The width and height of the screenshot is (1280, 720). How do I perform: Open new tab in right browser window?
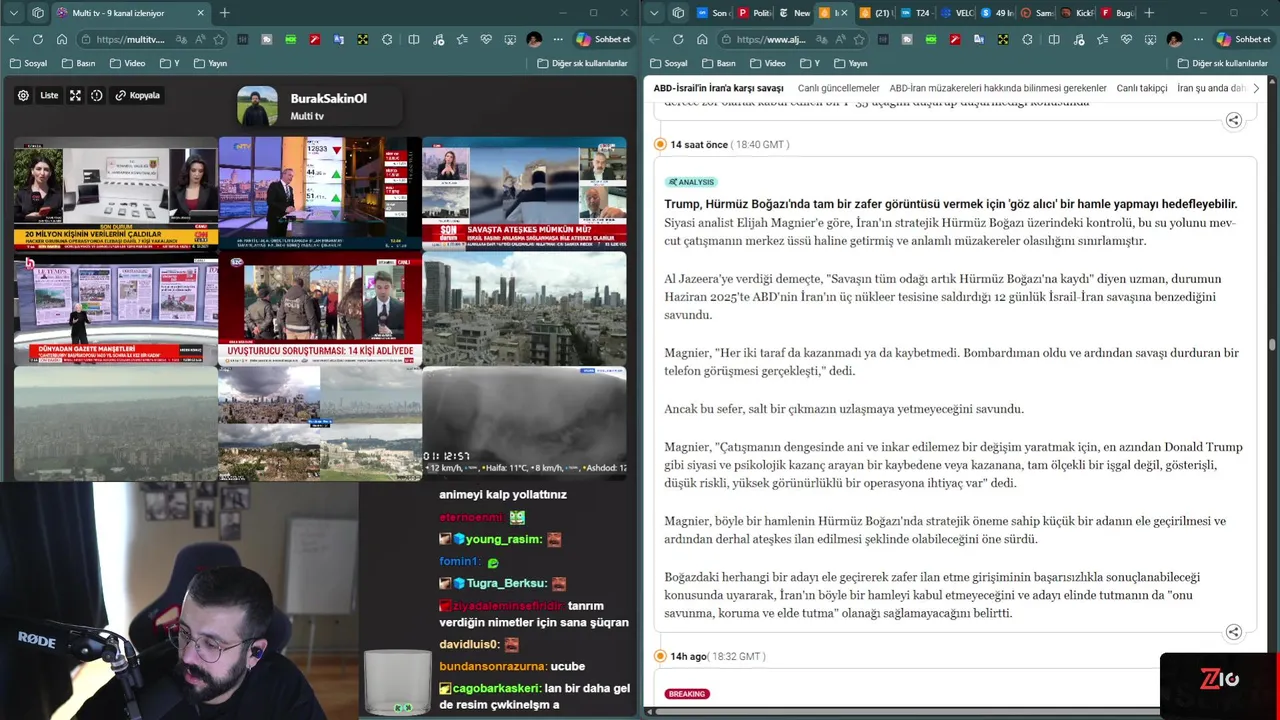(1149, 13)
